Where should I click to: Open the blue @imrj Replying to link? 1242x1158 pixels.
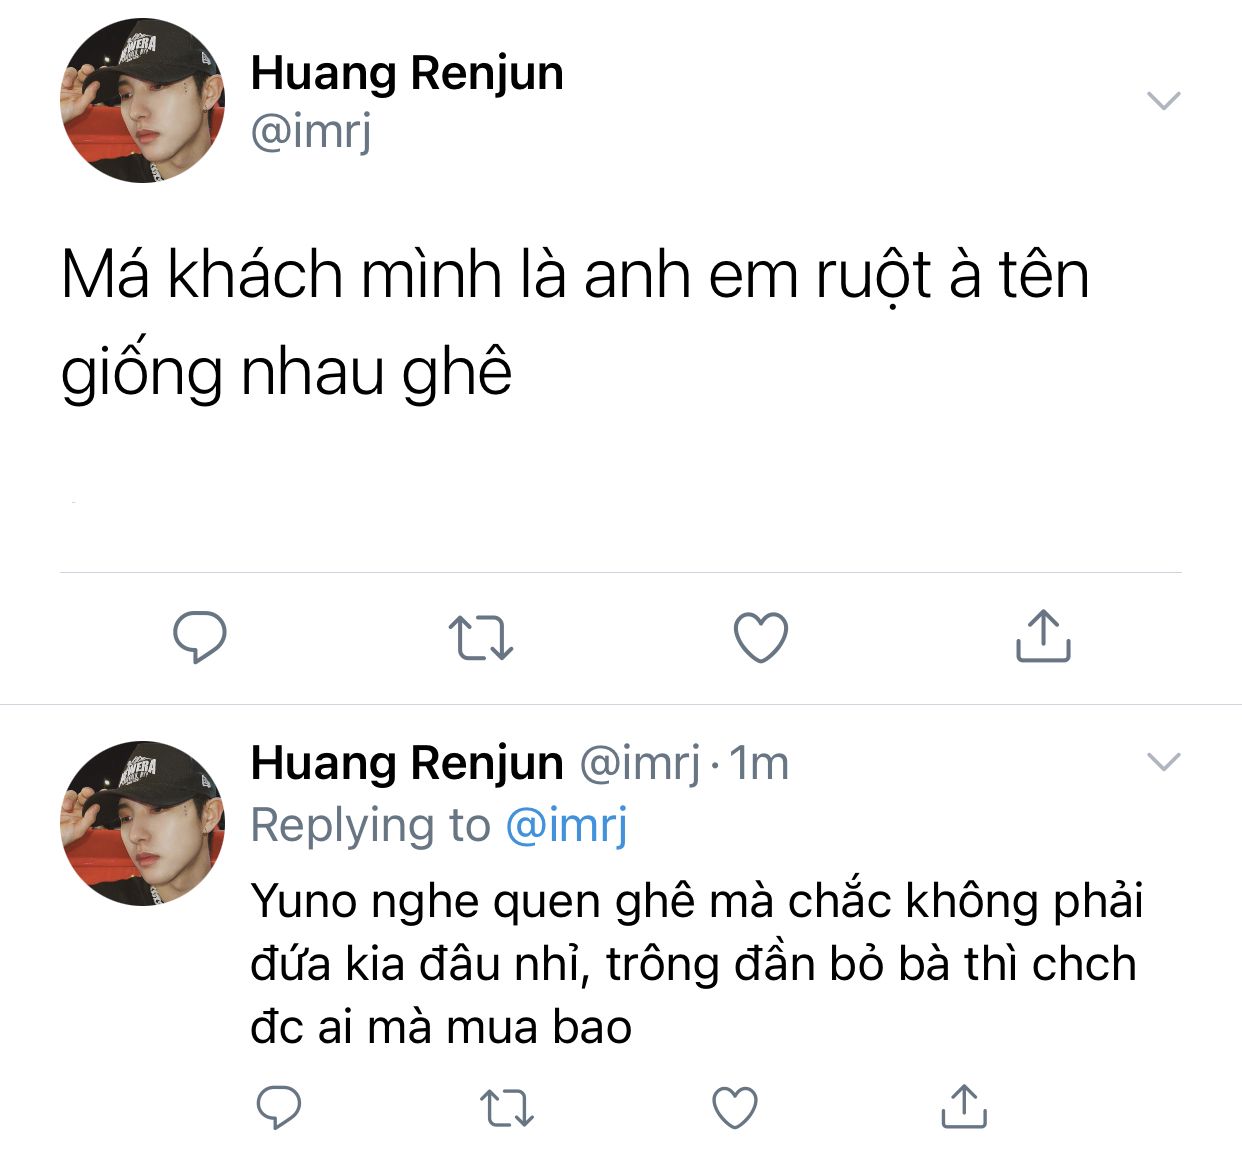pos(566,826)
